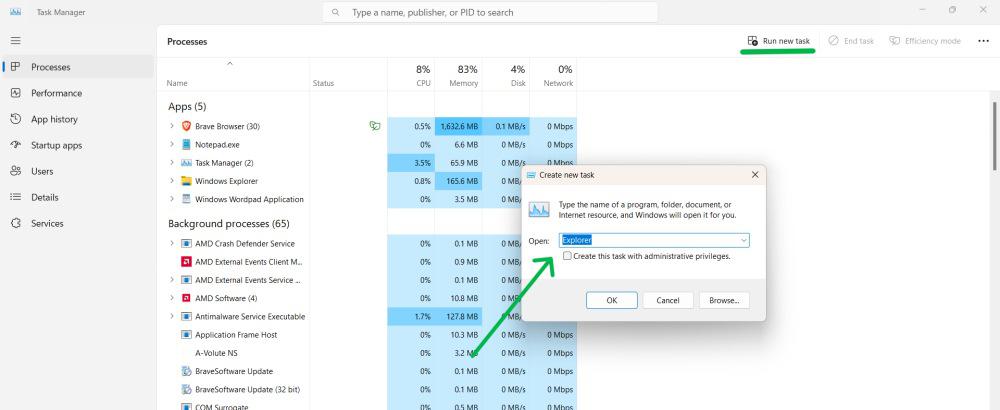Click the Application Frame Host icon

[x=186, y=335]
